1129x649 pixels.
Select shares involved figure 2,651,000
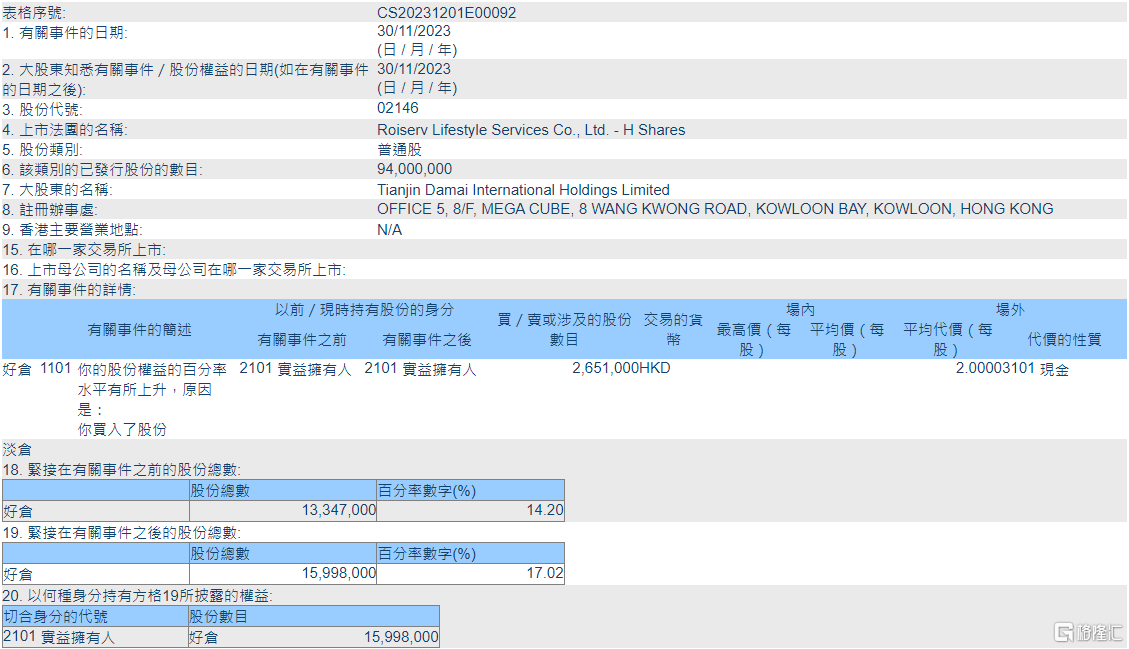(606, 368)
